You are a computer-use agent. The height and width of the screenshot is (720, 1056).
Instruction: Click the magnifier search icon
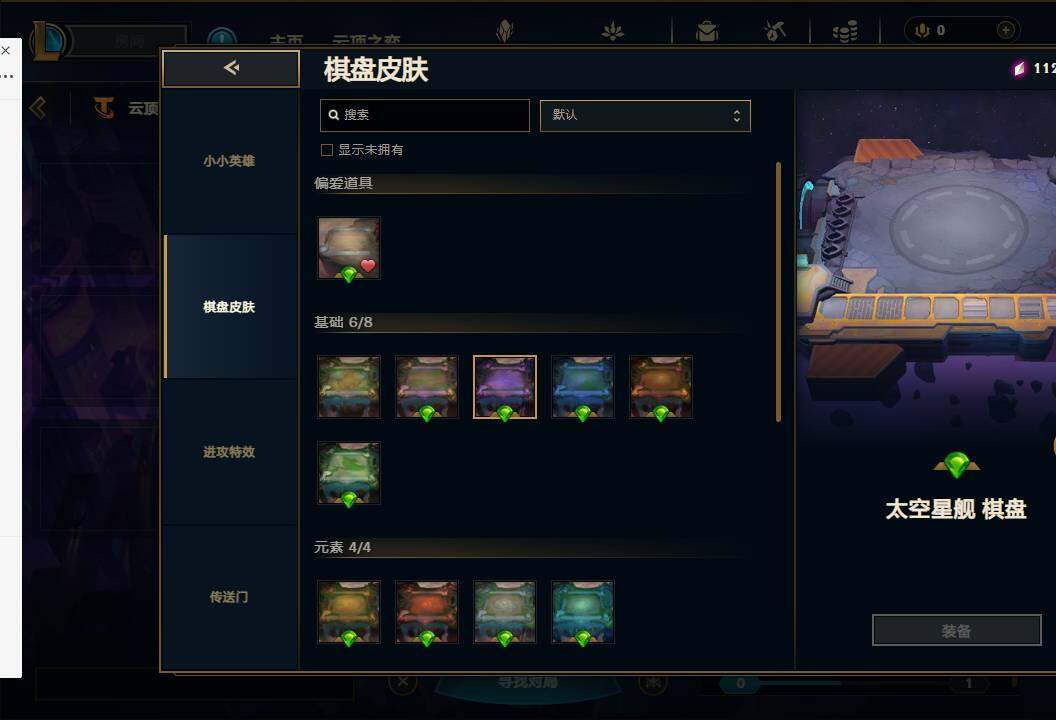(333, 115)
